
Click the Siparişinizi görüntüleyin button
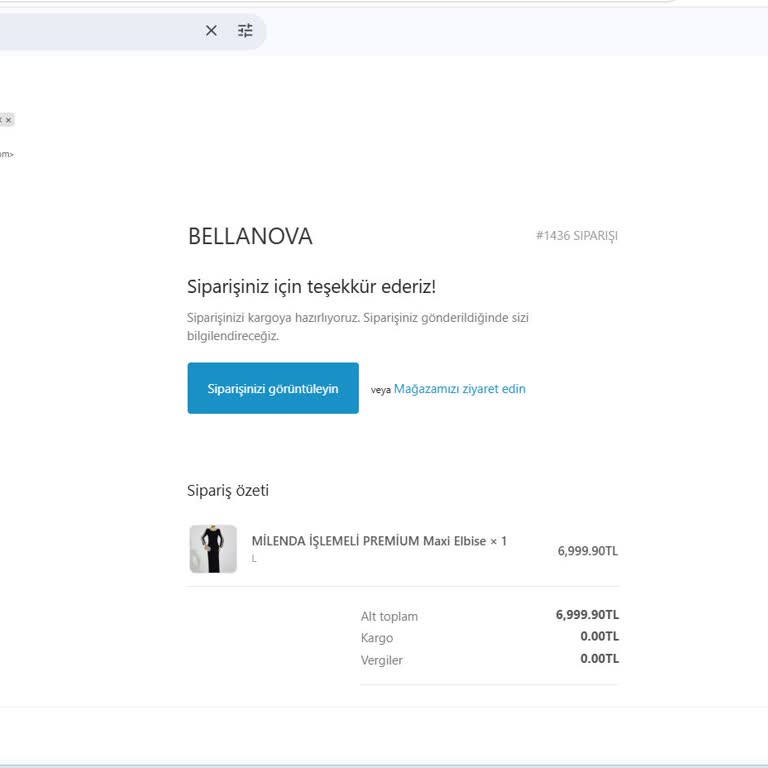[x=273, y=388]
